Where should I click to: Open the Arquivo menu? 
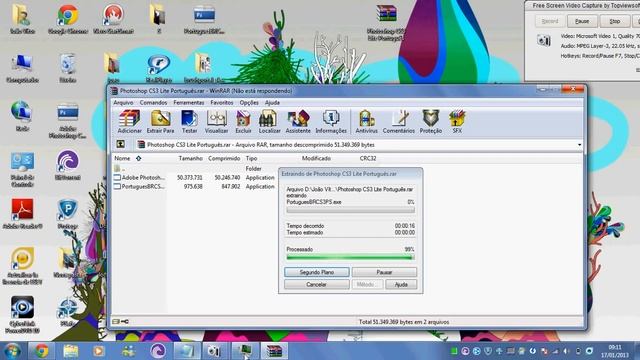tap(123, 102)
